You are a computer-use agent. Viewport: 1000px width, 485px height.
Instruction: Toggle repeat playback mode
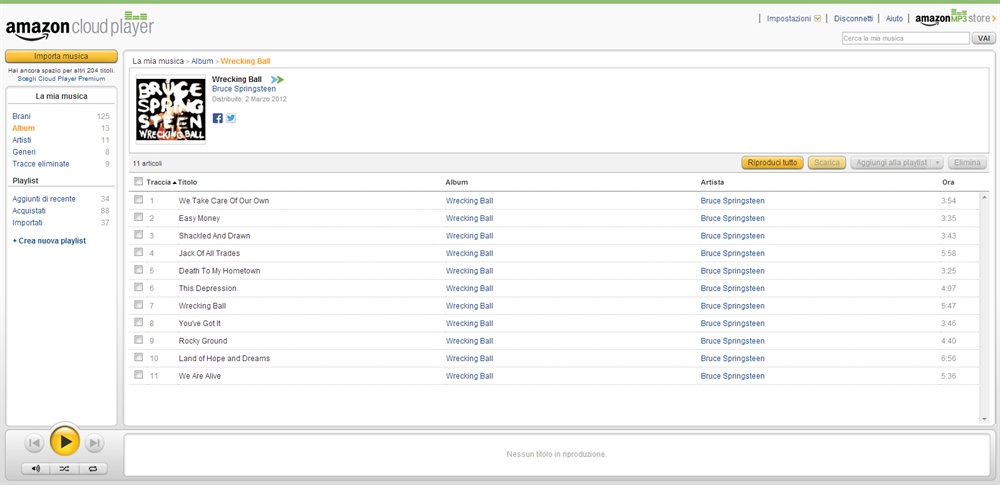[93, 469]
